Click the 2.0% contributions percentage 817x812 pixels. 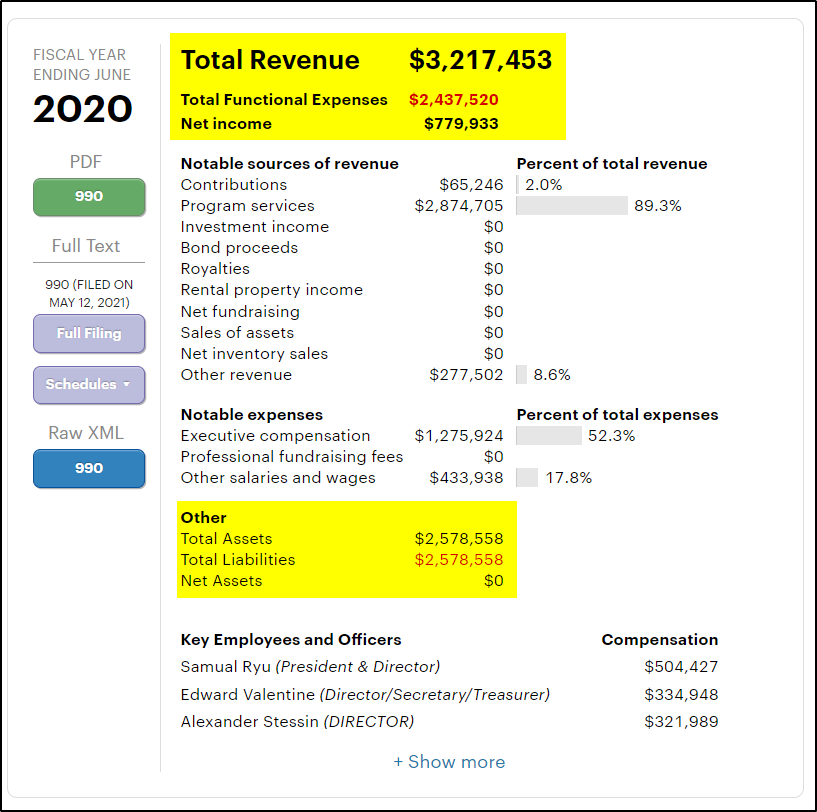pyautogui.click(x=543, y=184)
